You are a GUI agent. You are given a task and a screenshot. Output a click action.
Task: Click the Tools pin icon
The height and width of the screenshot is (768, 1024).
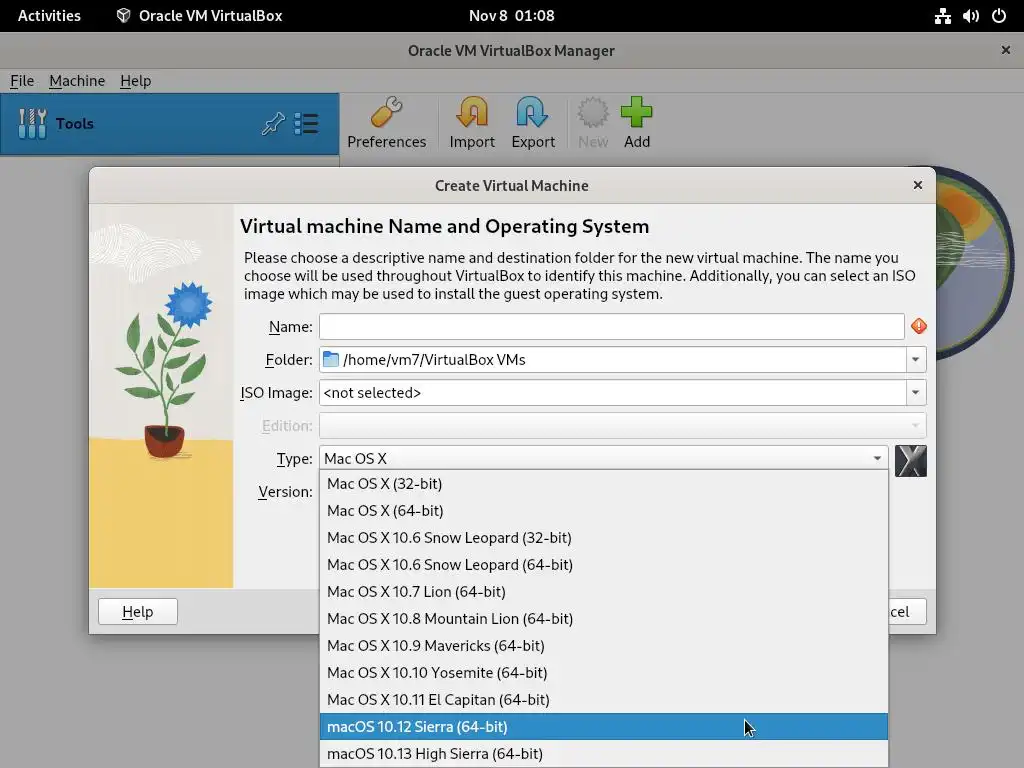point(273,123)
